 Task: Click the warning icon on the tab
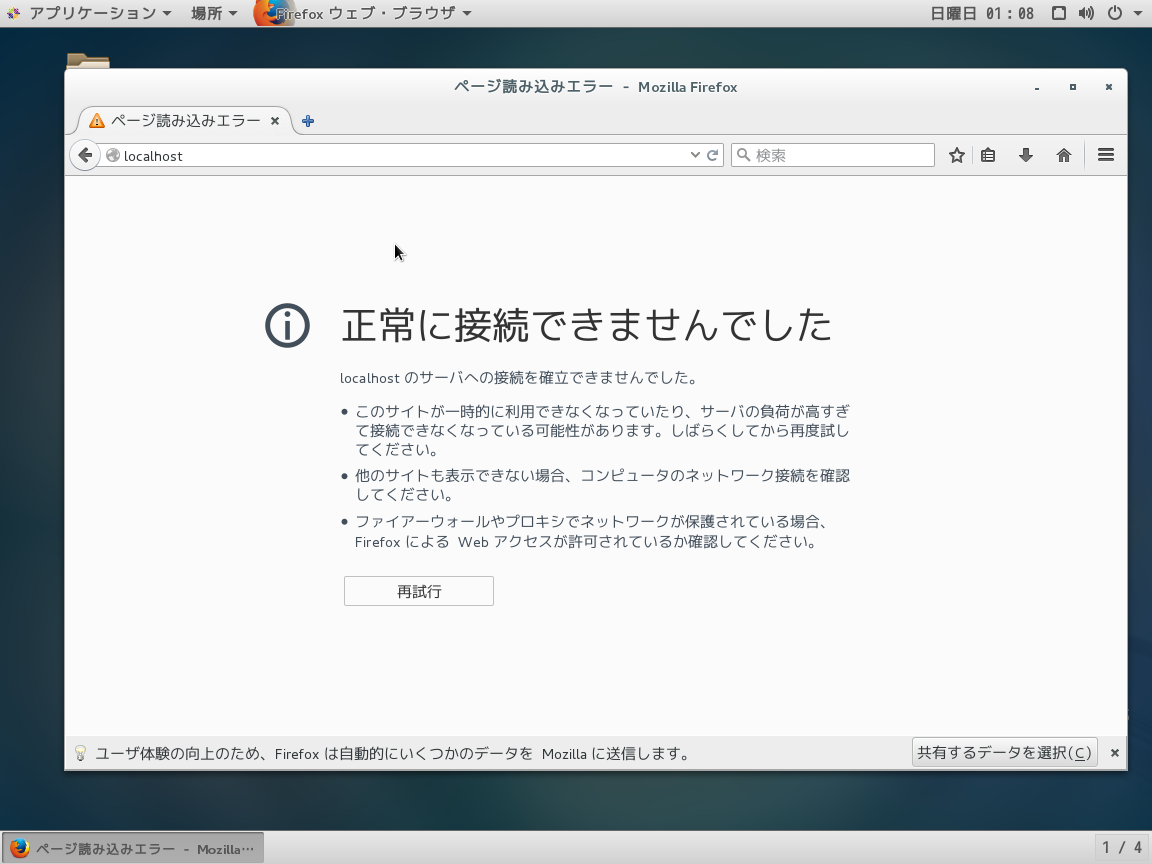[97, 120]
